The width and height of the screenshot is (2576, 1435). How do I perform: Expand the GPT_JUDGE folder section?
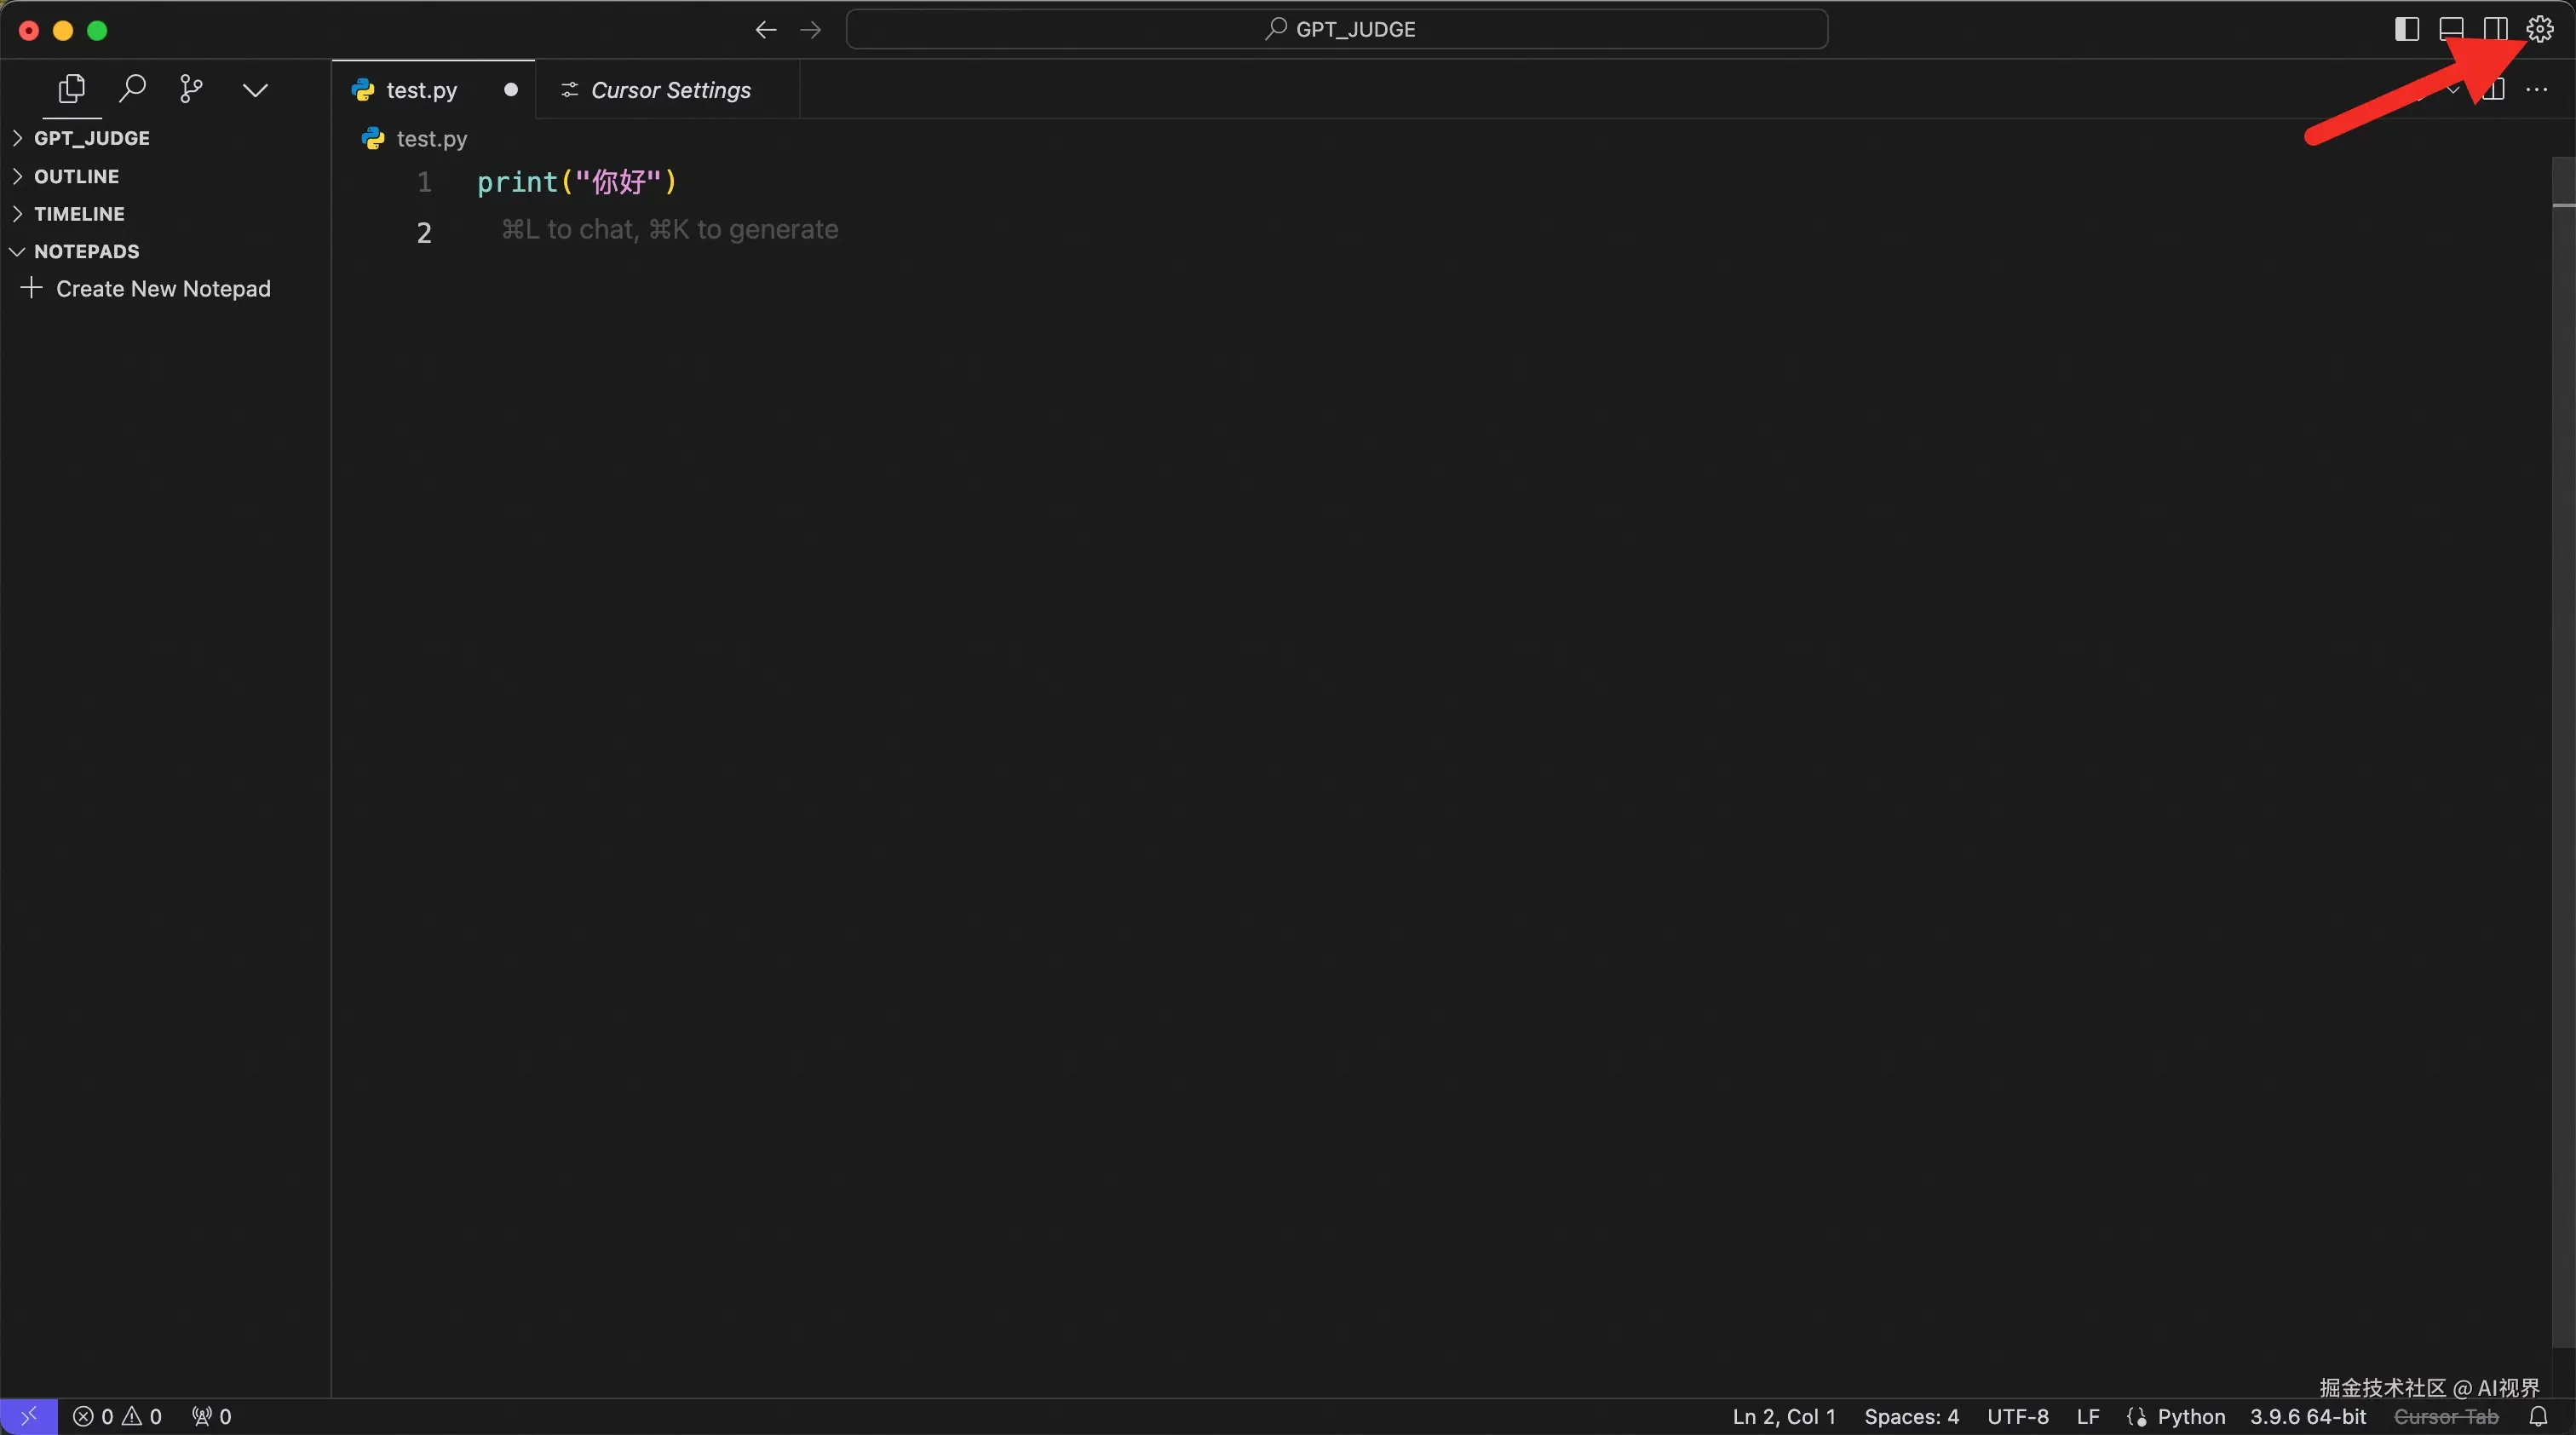point(91,138)
